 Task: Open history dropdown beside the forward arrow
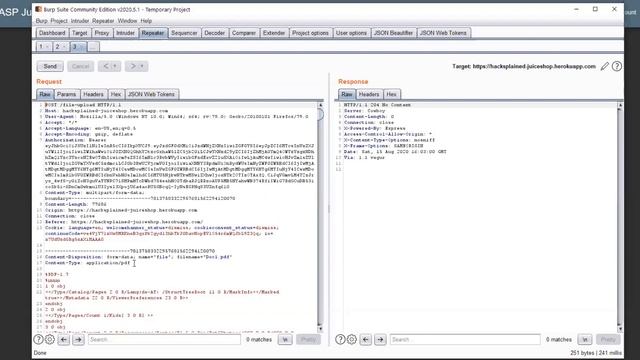[x=142, y=66]
